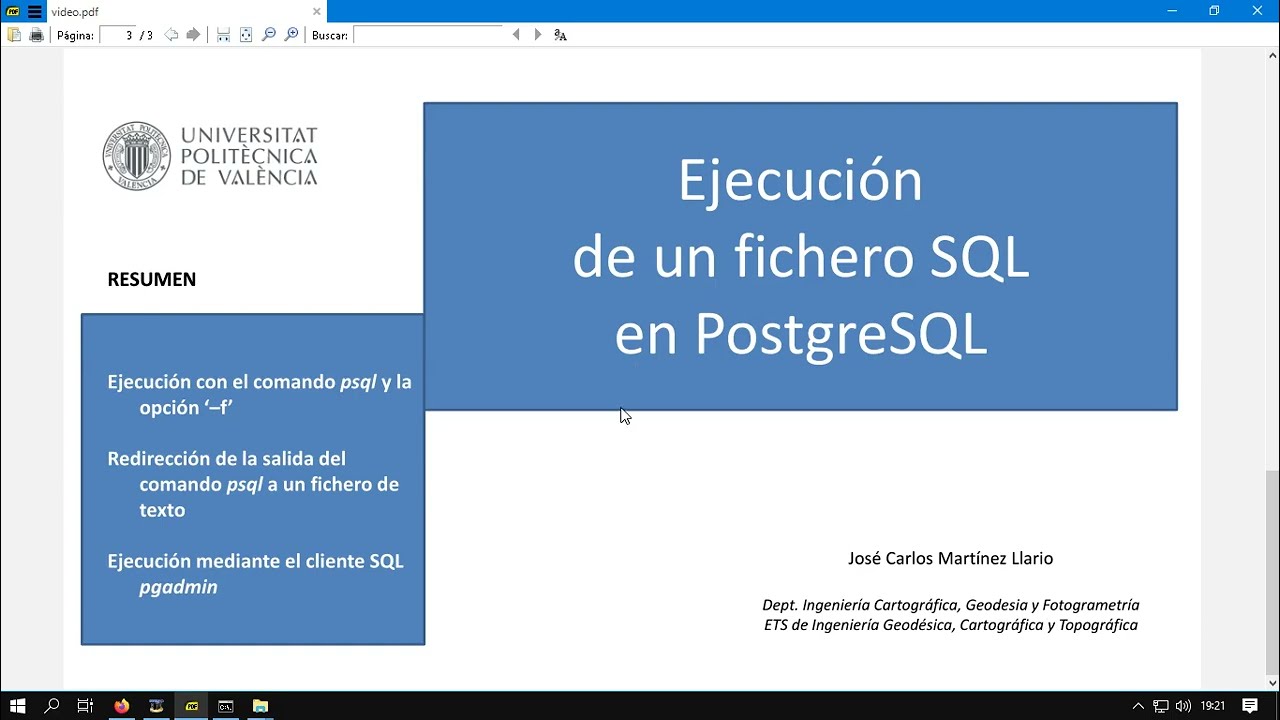The image size is (1280, 720).
Task: Open the Windows notification center
Action: (x=1250, y=706)
